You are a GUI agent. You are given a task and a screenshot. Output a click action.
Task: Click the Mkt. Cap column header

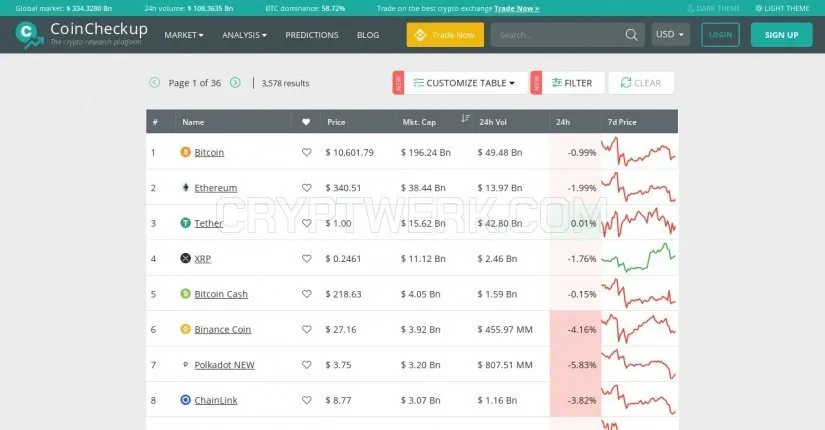(x=419, y=122)
